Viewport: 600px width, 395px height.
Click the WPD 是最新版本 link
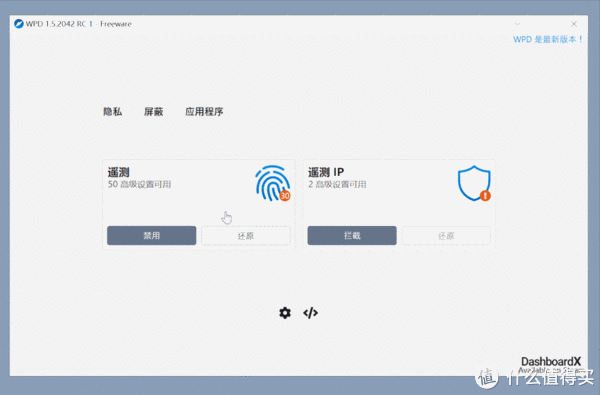[548, 39]
